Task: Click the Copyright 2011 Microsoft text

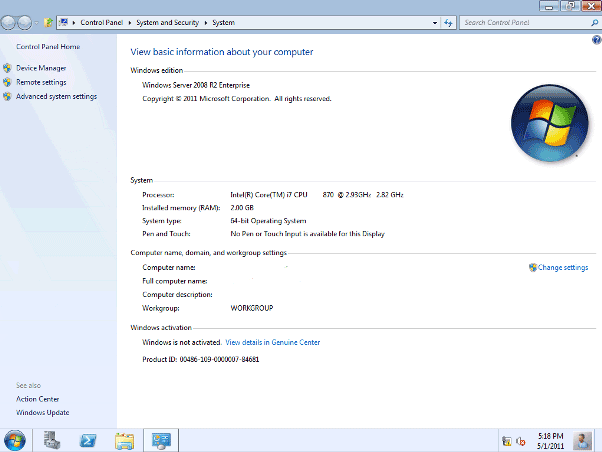Action: [236, 99]
